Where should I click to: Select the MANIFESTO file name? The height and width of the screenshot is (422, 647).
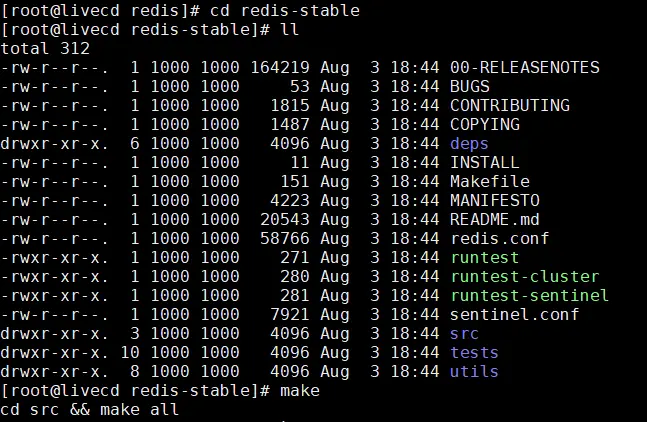pyautogui.click(x=495, y=200)
